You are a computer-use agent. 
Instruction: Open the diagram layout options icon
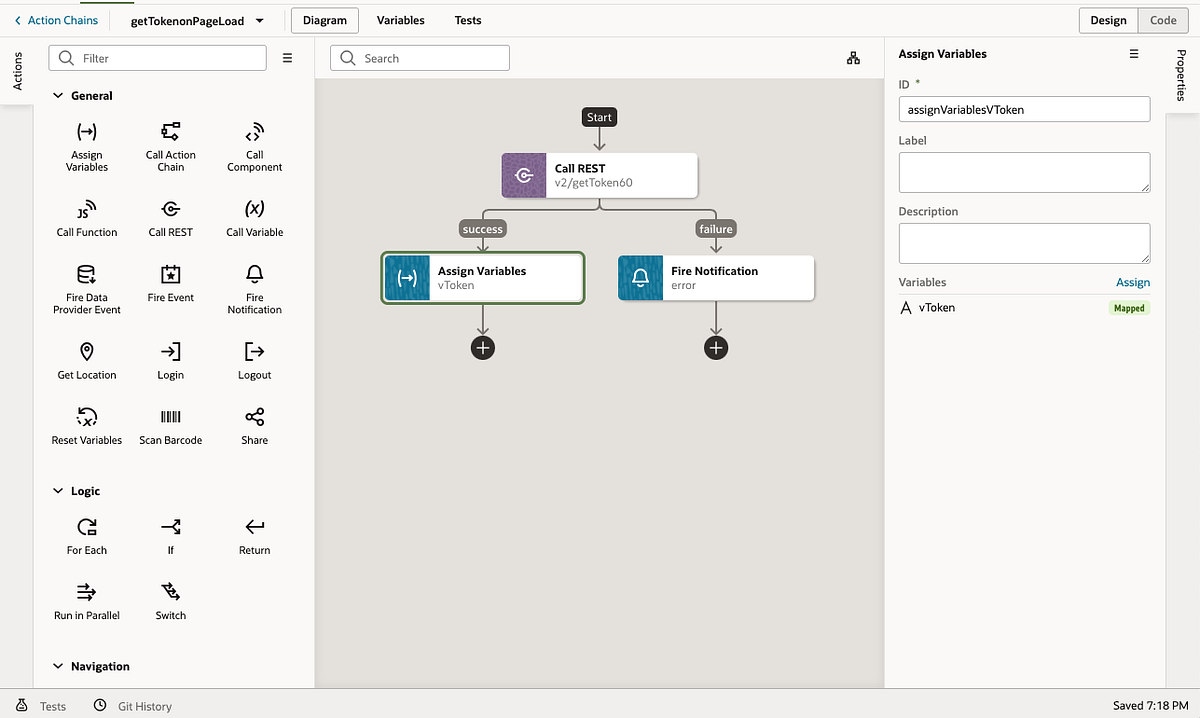pyautogui.click(x=853, y=58)
